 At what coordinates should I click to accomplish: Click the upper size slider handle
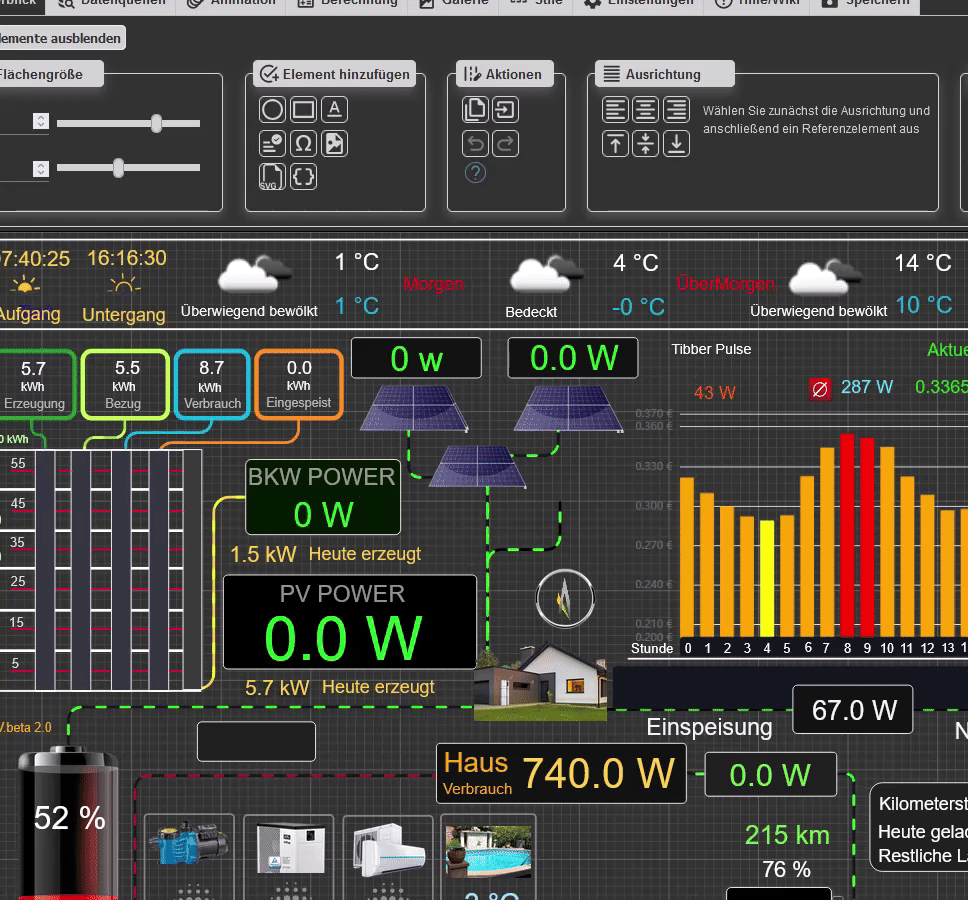[156, 123]
